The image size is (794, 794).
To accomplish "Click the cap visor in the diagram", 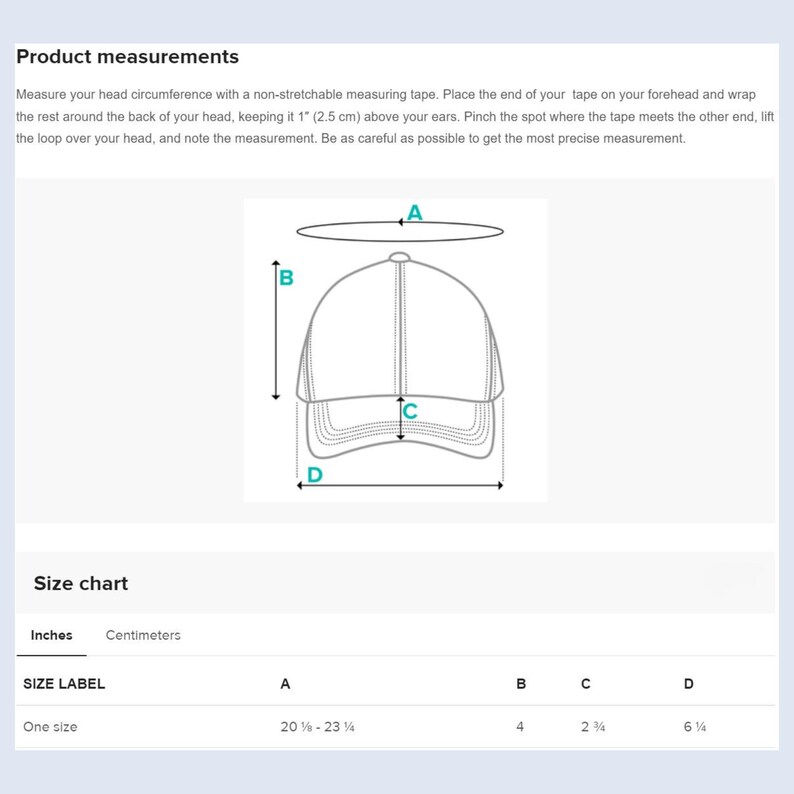I will 400,428.
